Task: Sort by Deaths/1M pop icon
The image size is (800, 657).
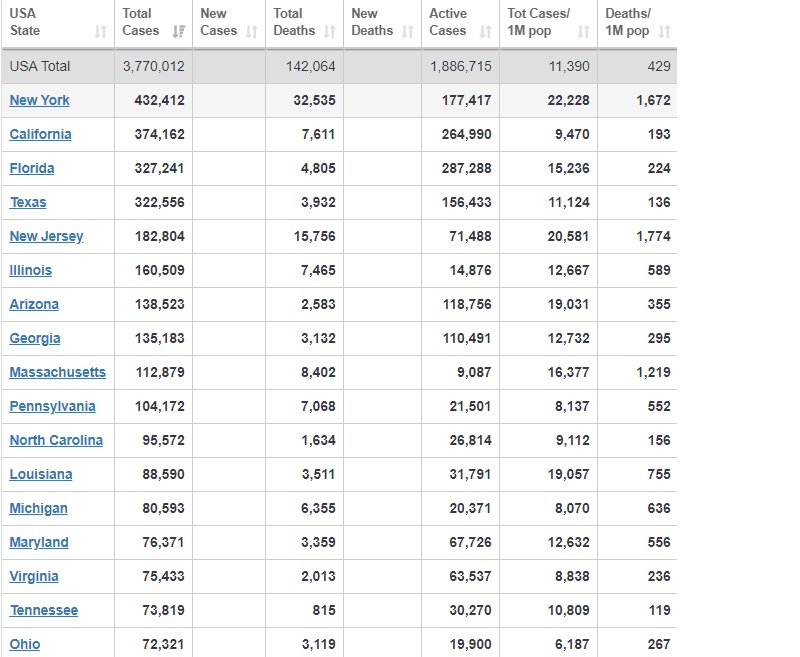Action: point(665,32)
